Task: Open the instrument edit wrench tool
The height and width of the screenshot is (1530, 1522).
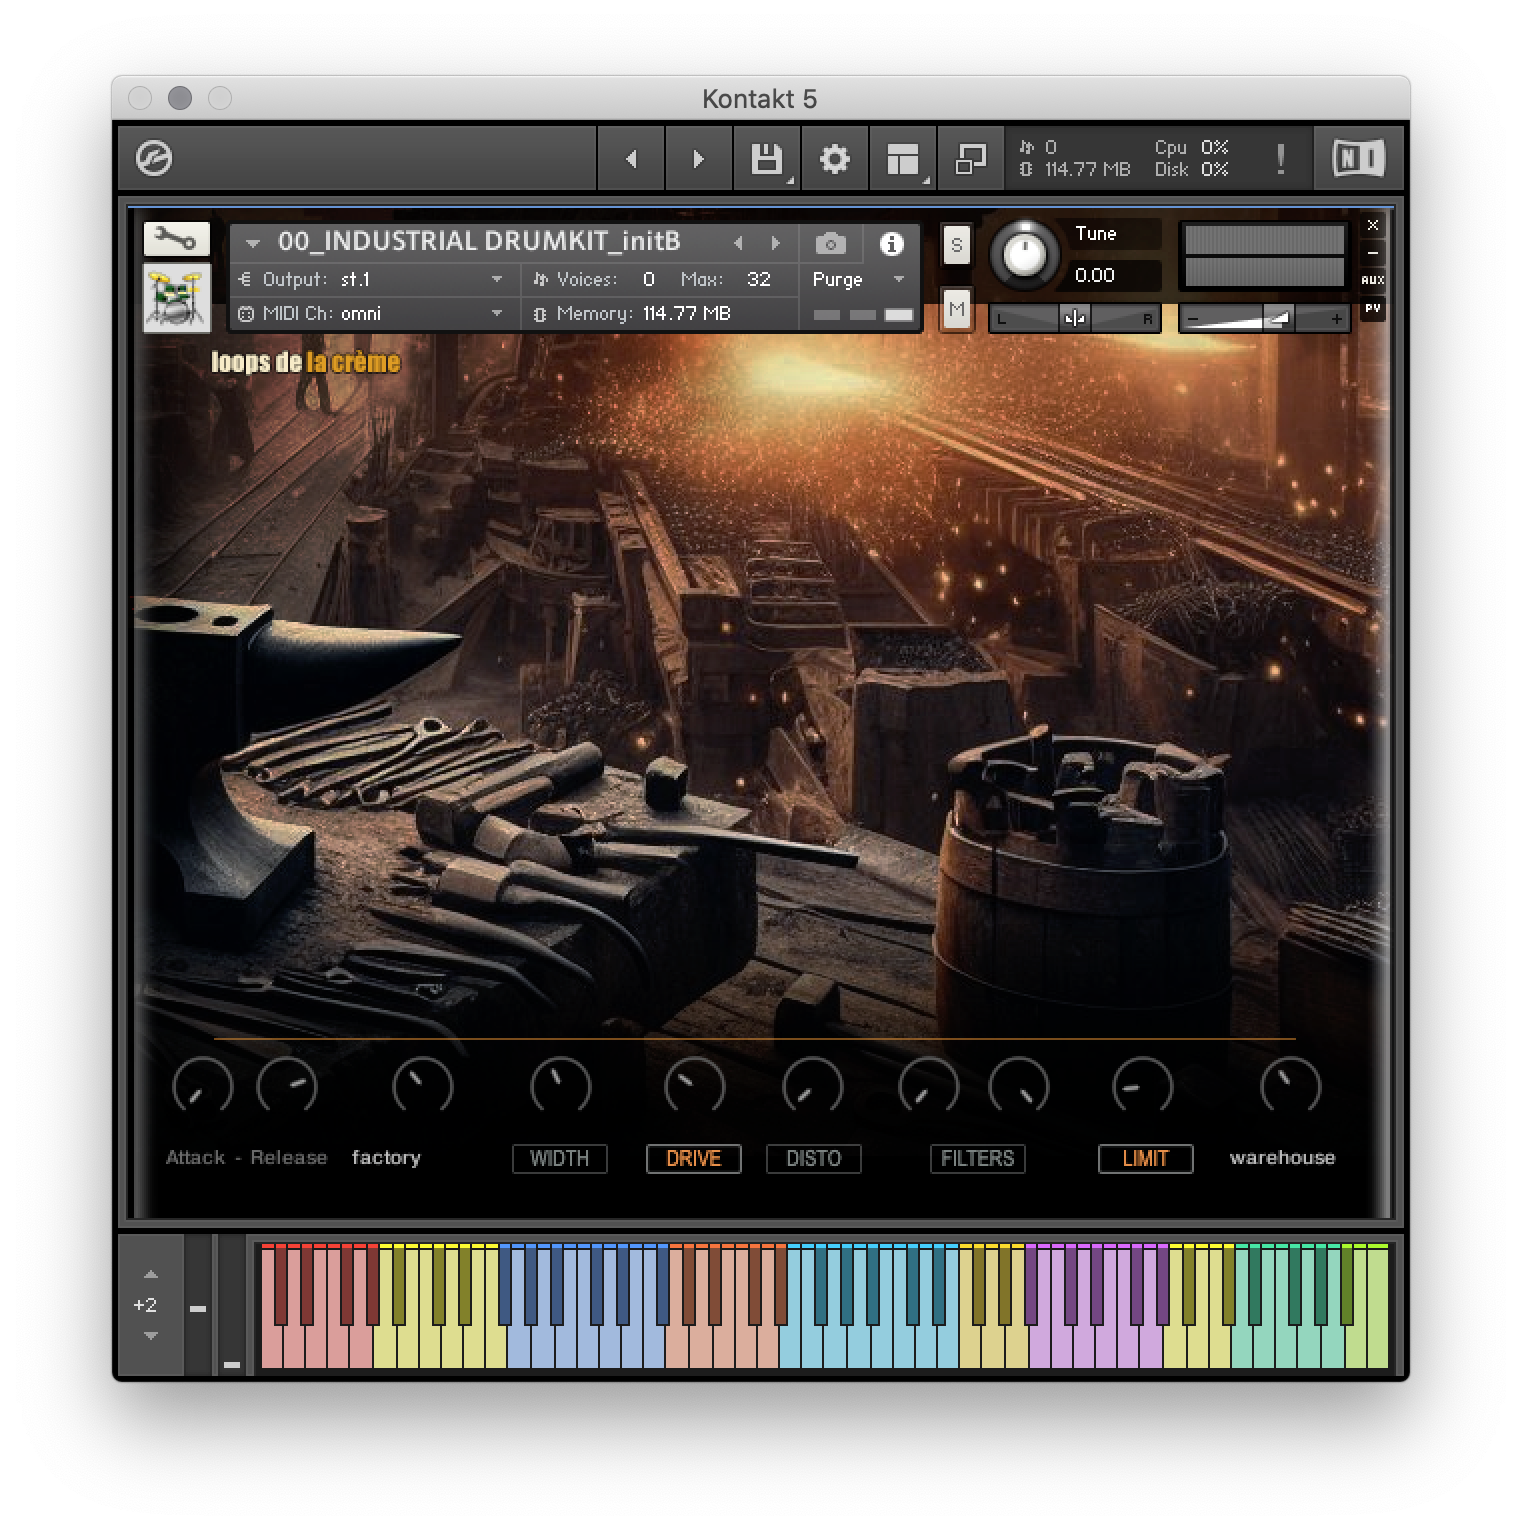Action: coord(176,239)
